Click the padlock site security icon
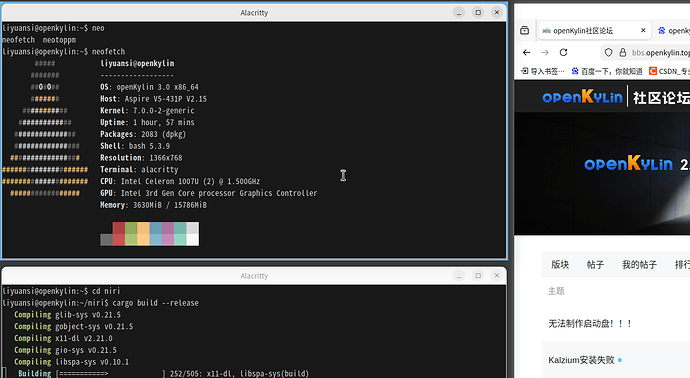The width and height of the screenshot is (690, 378). pyautogui.click(x=623, y=52)
